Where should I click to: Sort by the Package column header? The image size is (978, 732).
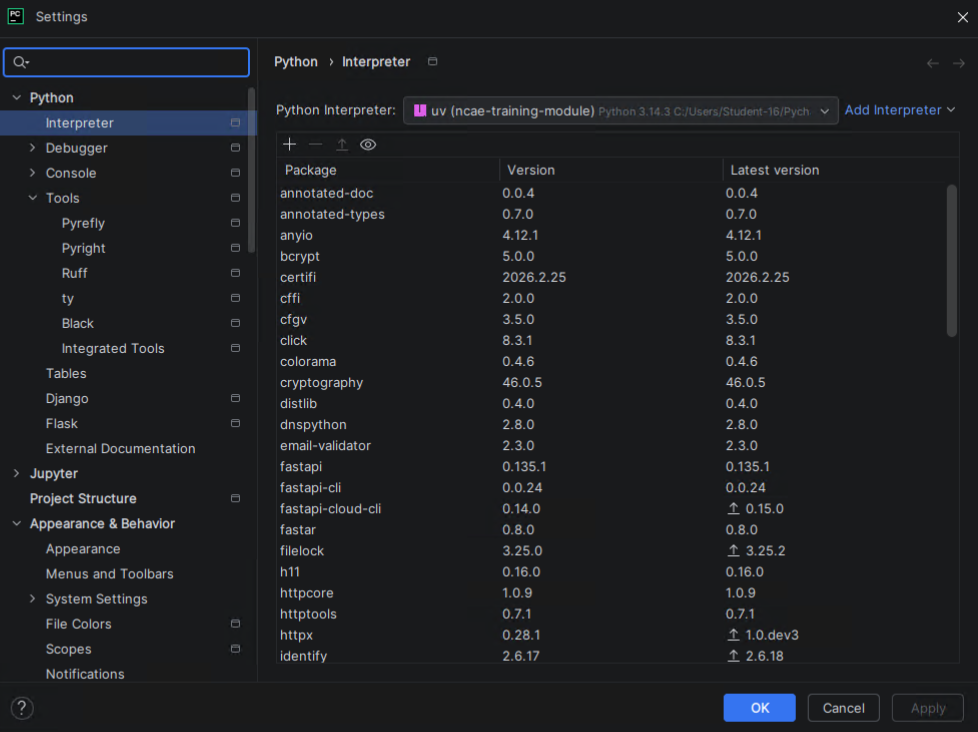388,170
